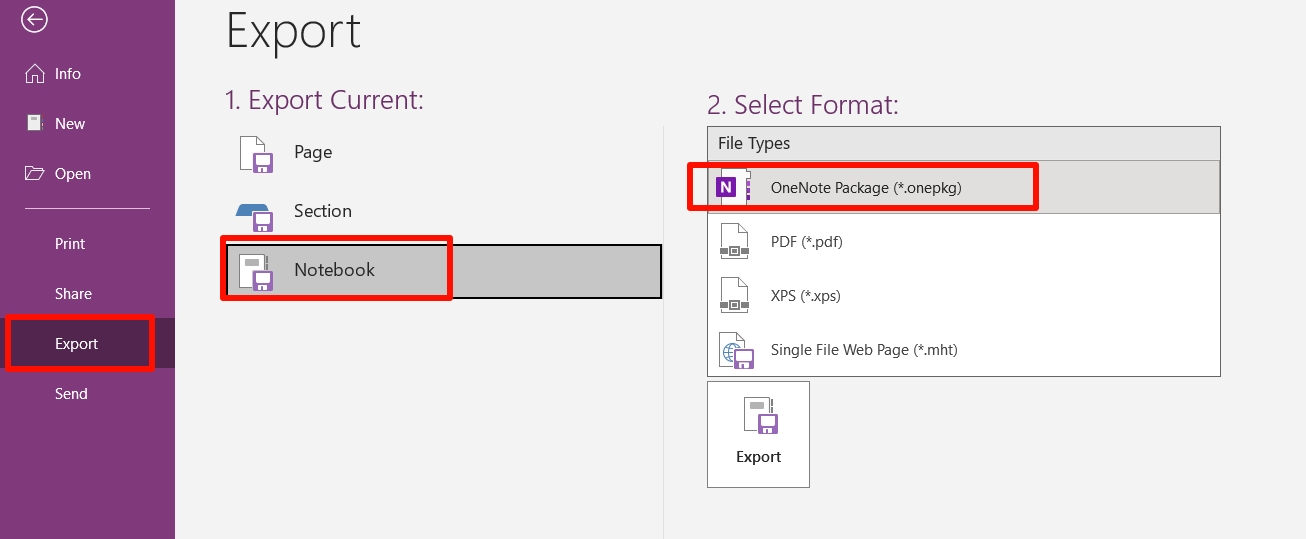Click the Page export icon
1306x539 pixels.
coord(257,154)
